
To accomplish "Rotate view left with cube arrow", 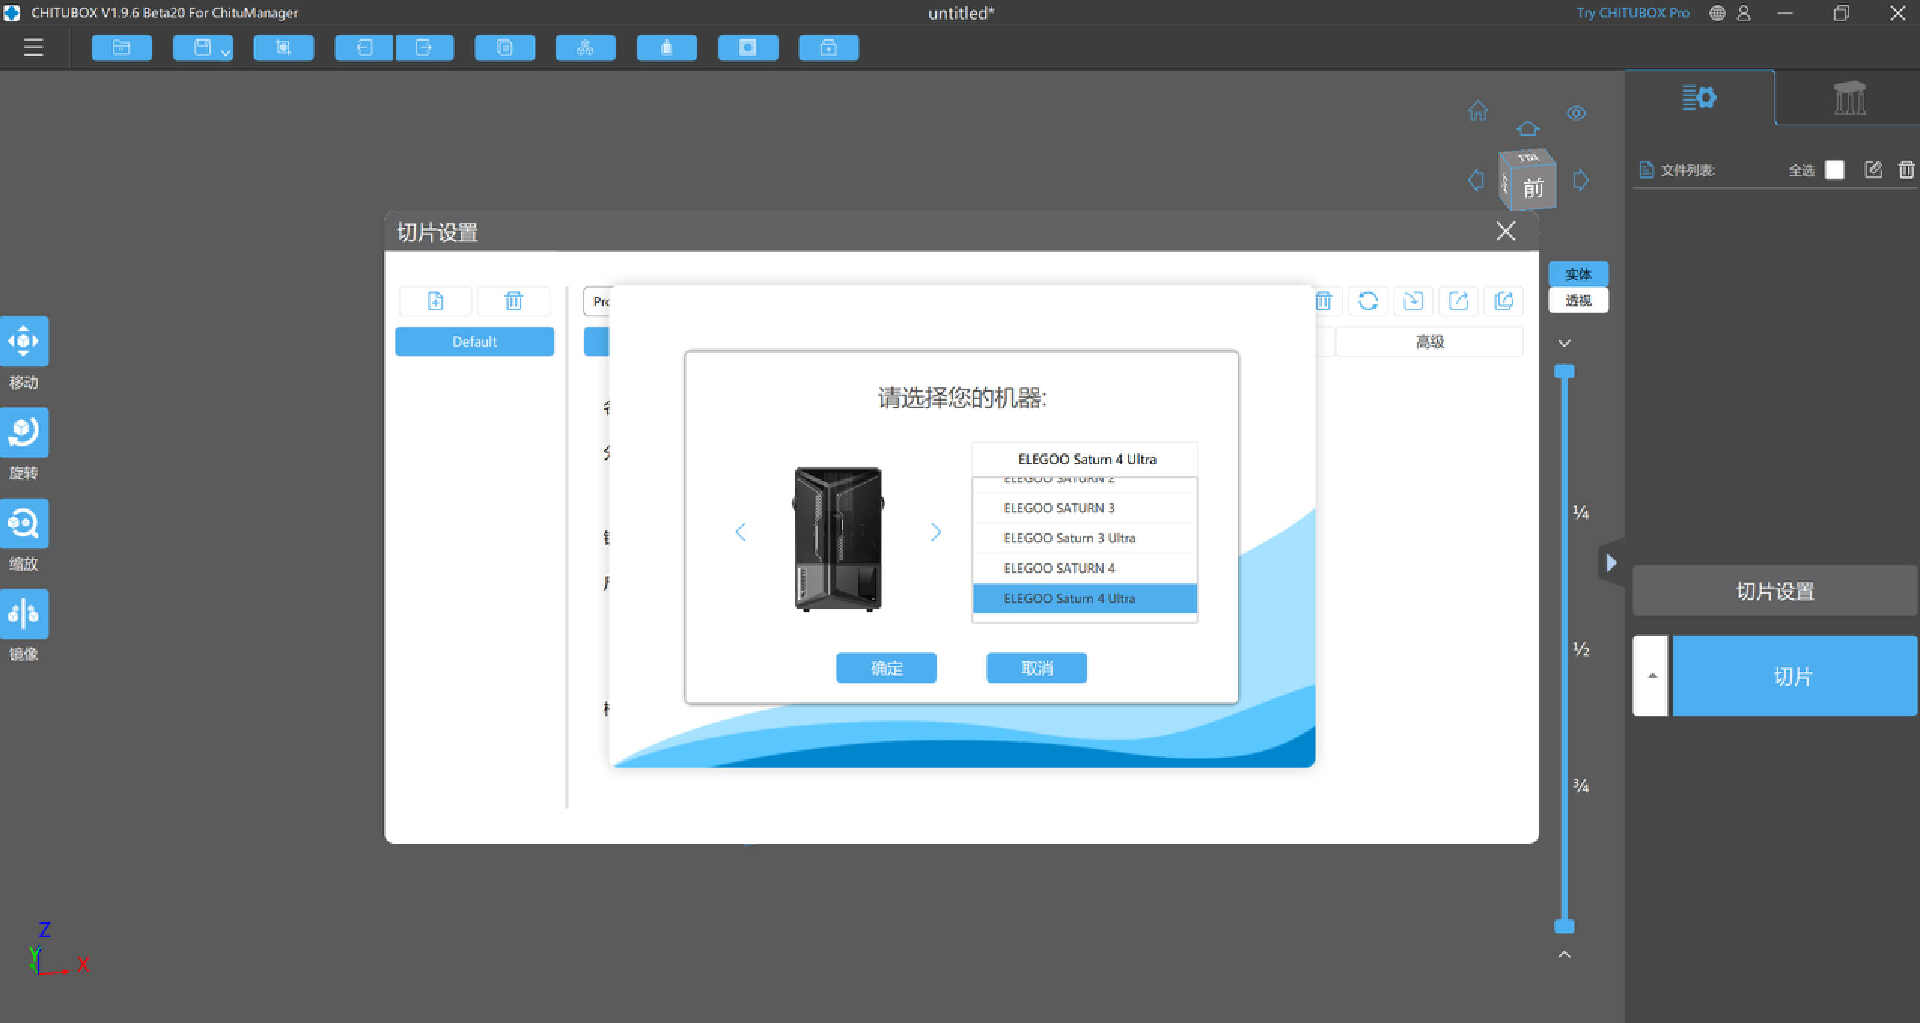I will (x=1476, y=180).
